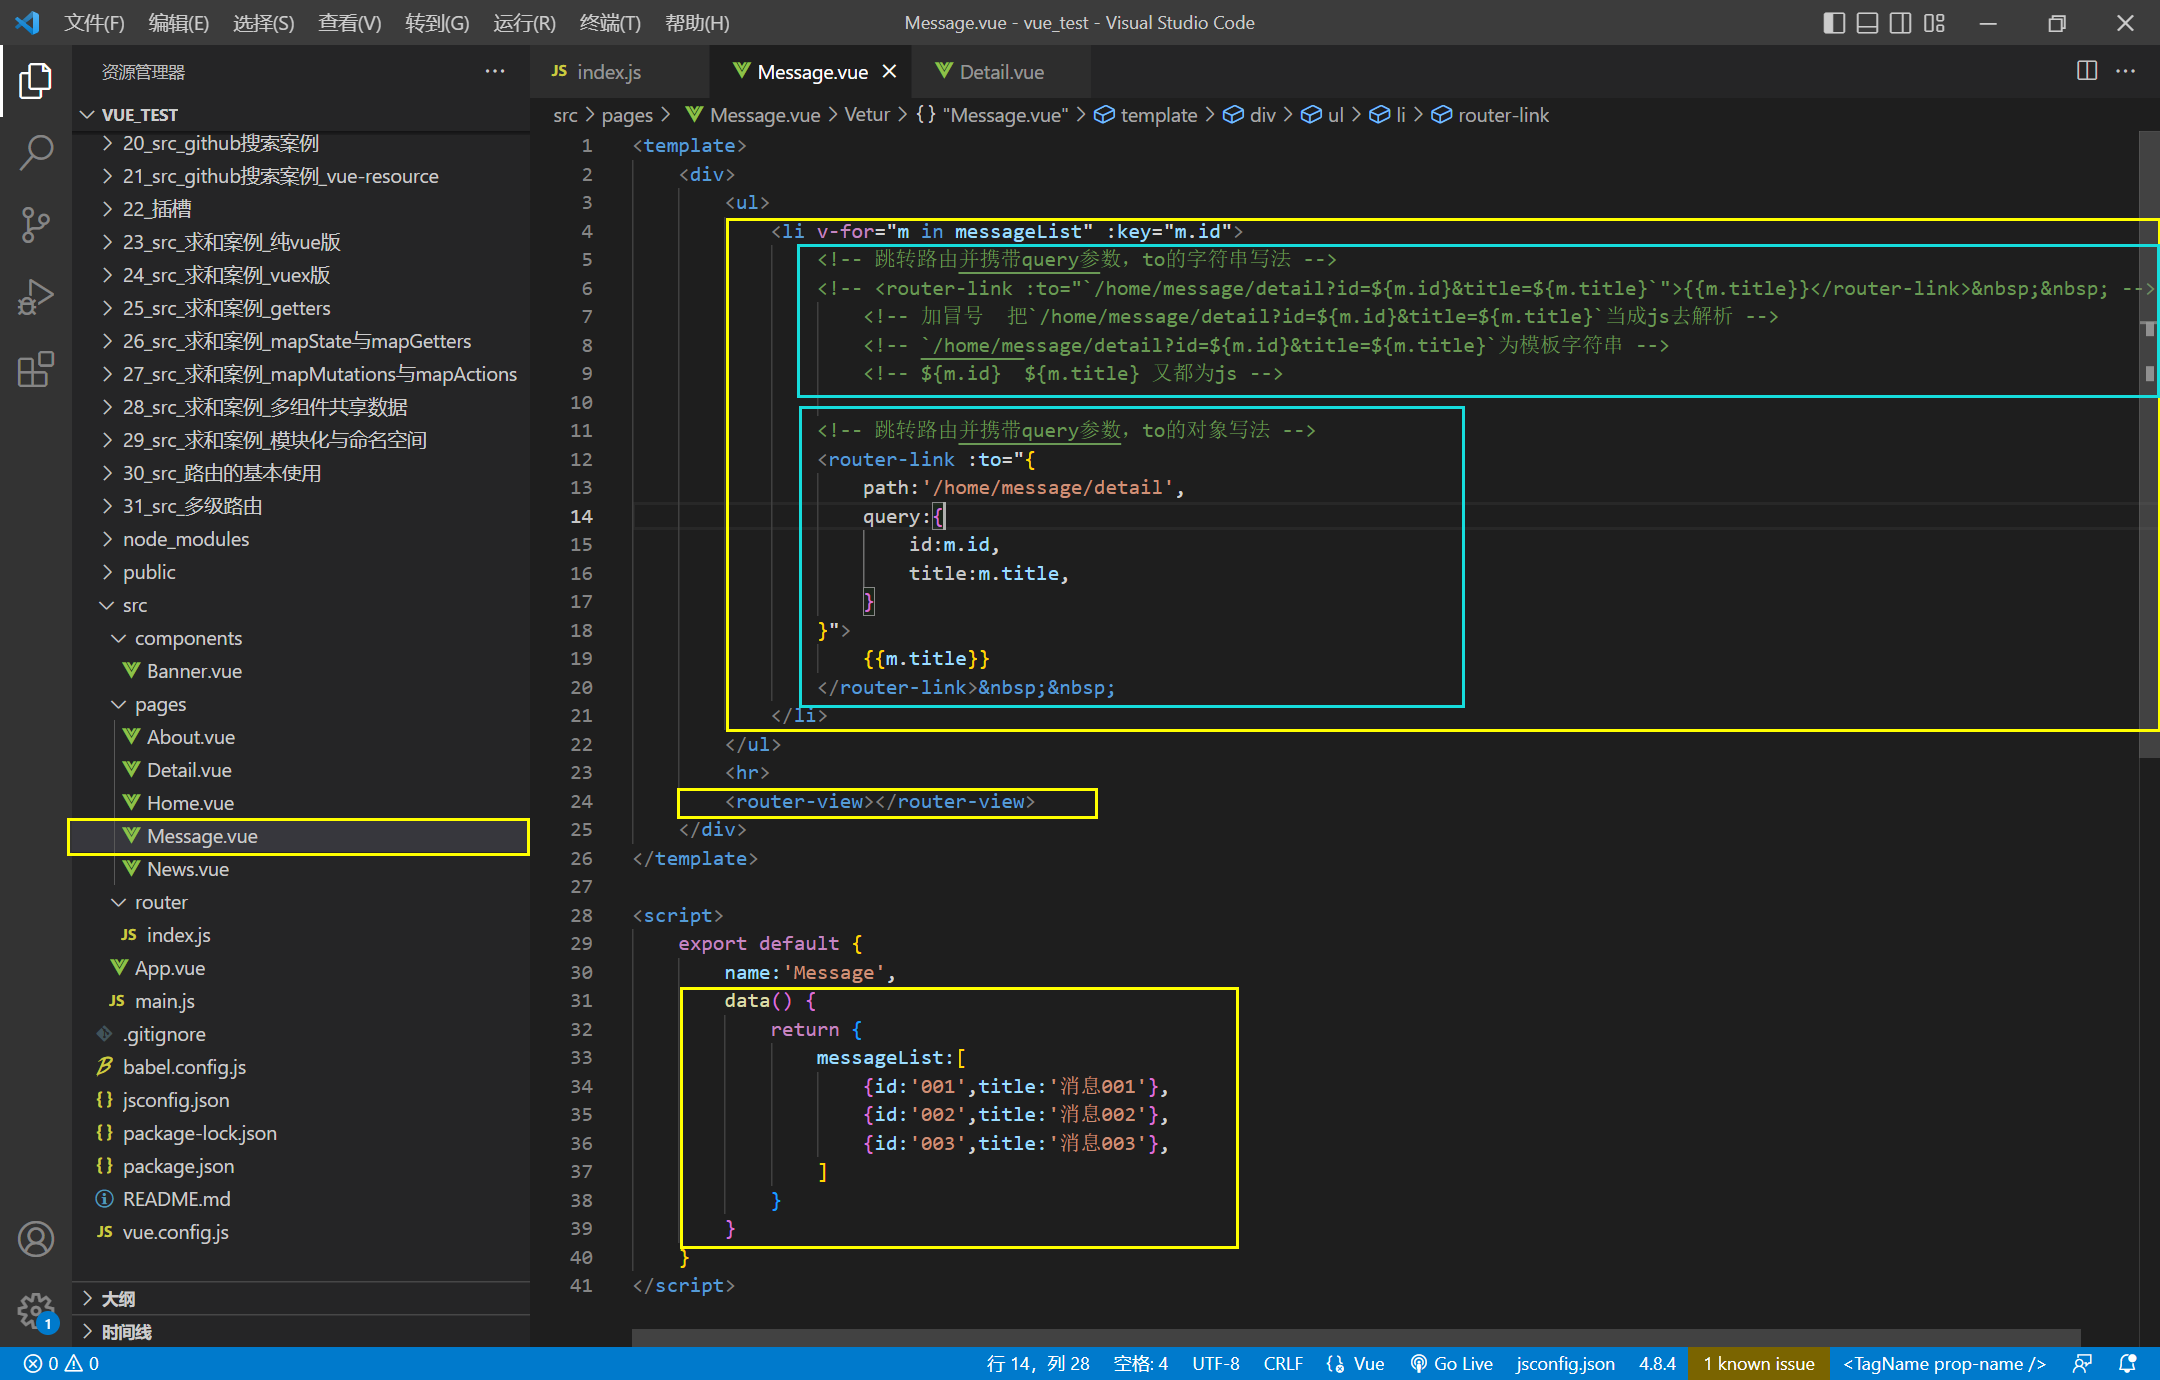Toggle secondary side bar layout icon

1901,22
